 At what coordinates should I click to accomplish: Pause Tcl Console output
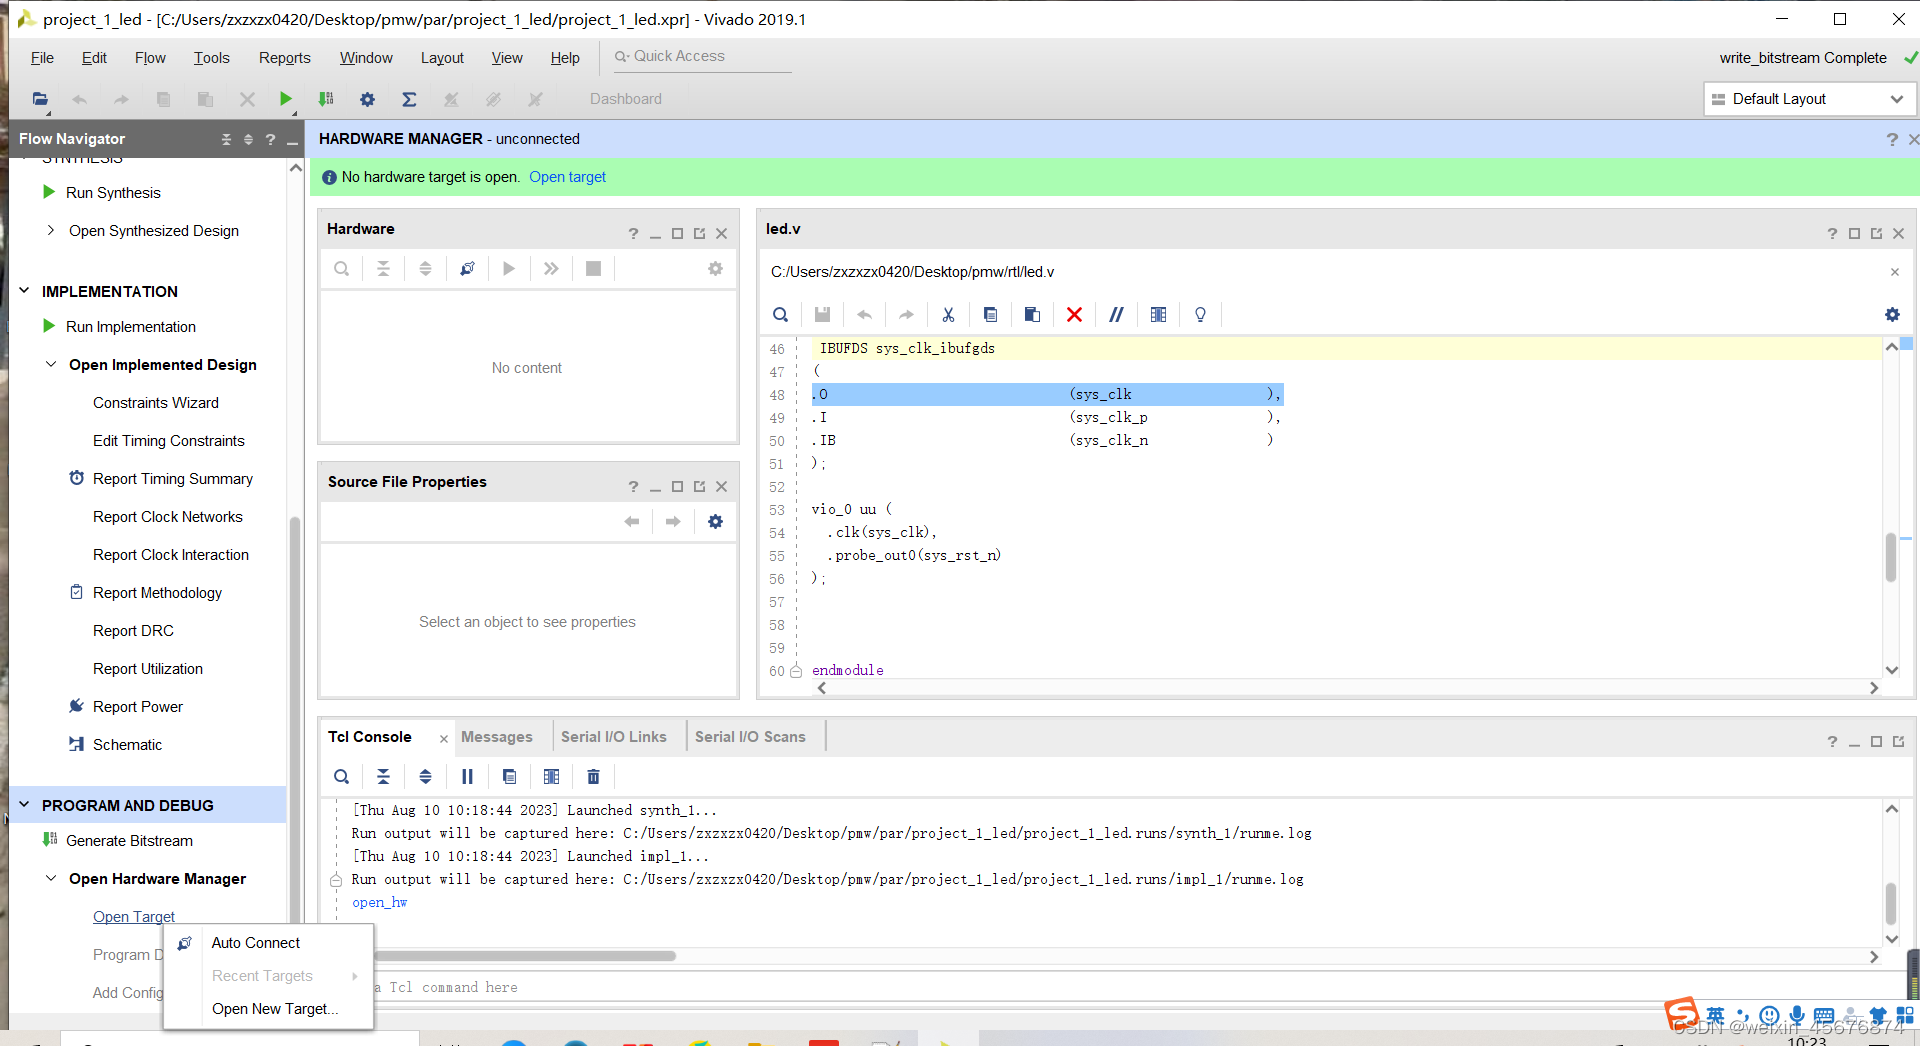pos(467,777)
